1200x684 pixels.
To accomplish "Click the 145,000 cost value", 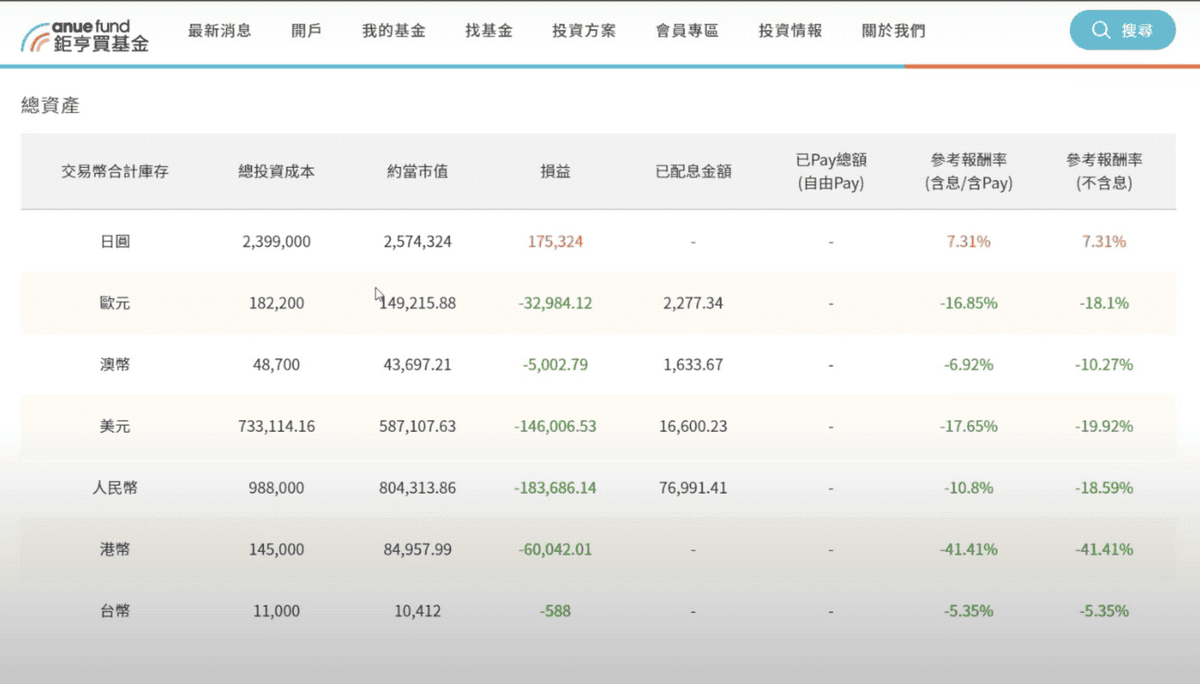I will [277, 549].
